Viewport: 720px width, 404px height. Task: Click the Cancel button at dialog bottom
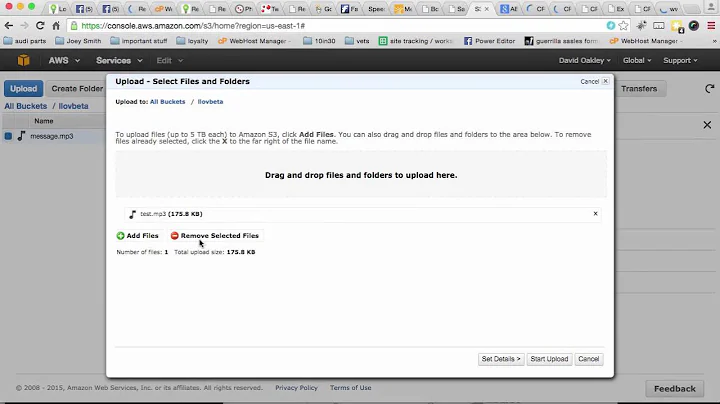click(x=588, y=359)
